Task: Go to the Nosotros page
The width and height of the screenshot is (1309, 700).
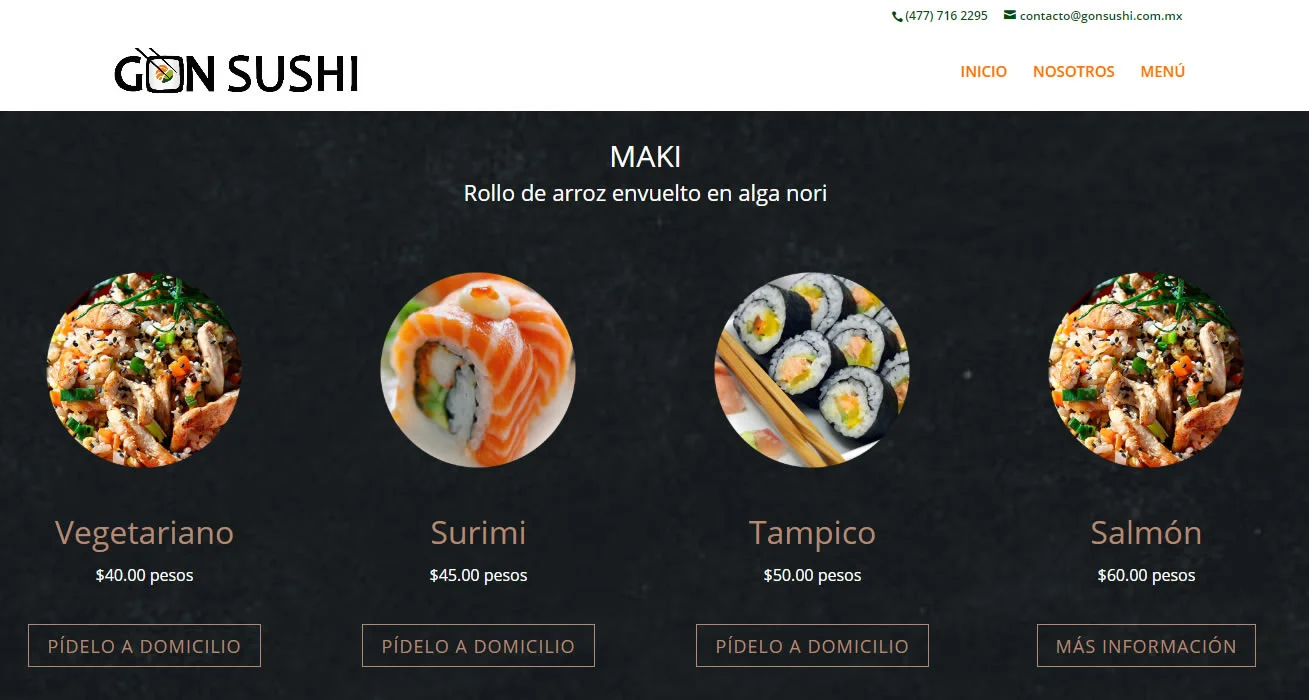Action: [1073, 72]
